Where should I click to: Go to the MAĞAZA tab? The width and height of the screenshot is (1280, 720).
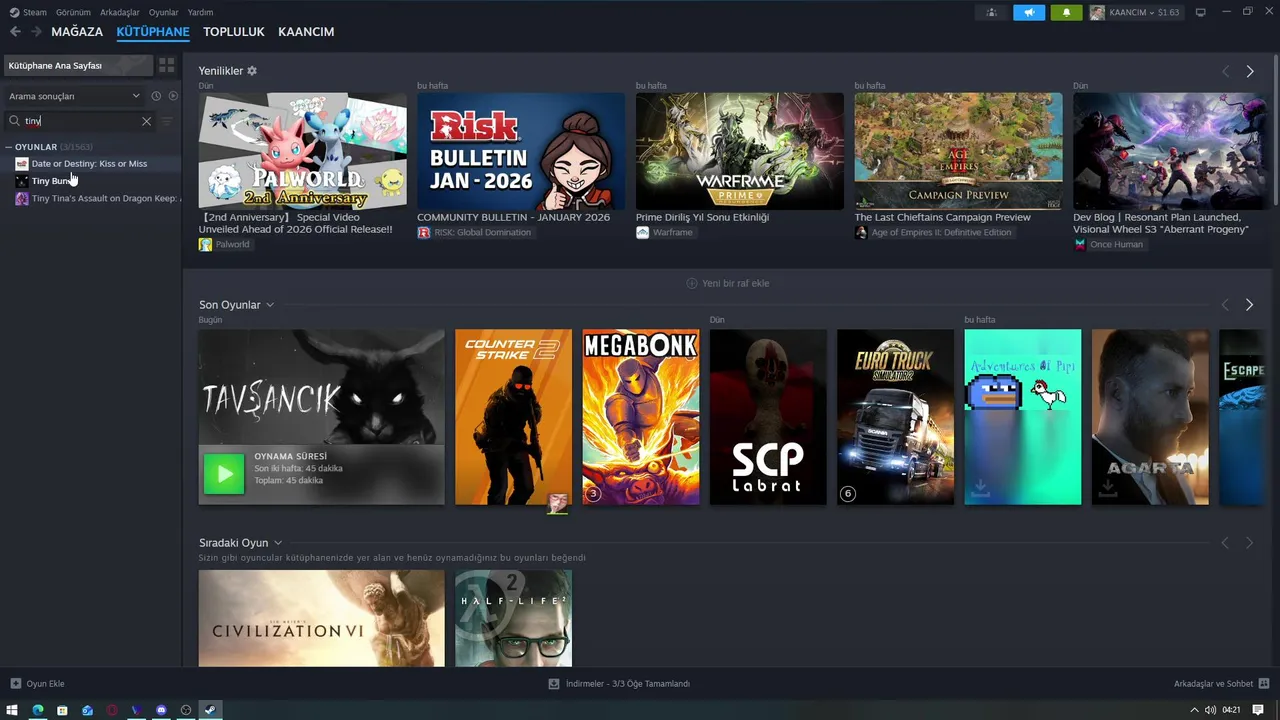click(x=77, y=32)
